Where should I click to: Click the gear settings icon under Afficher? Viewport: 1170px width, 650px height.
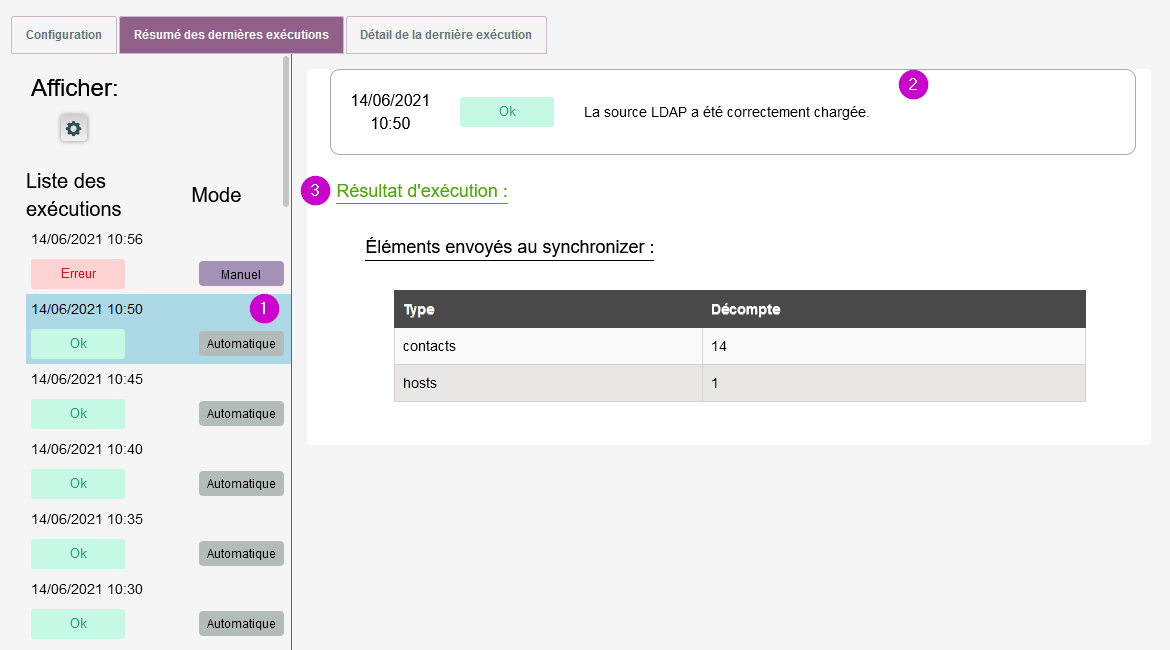73,128
